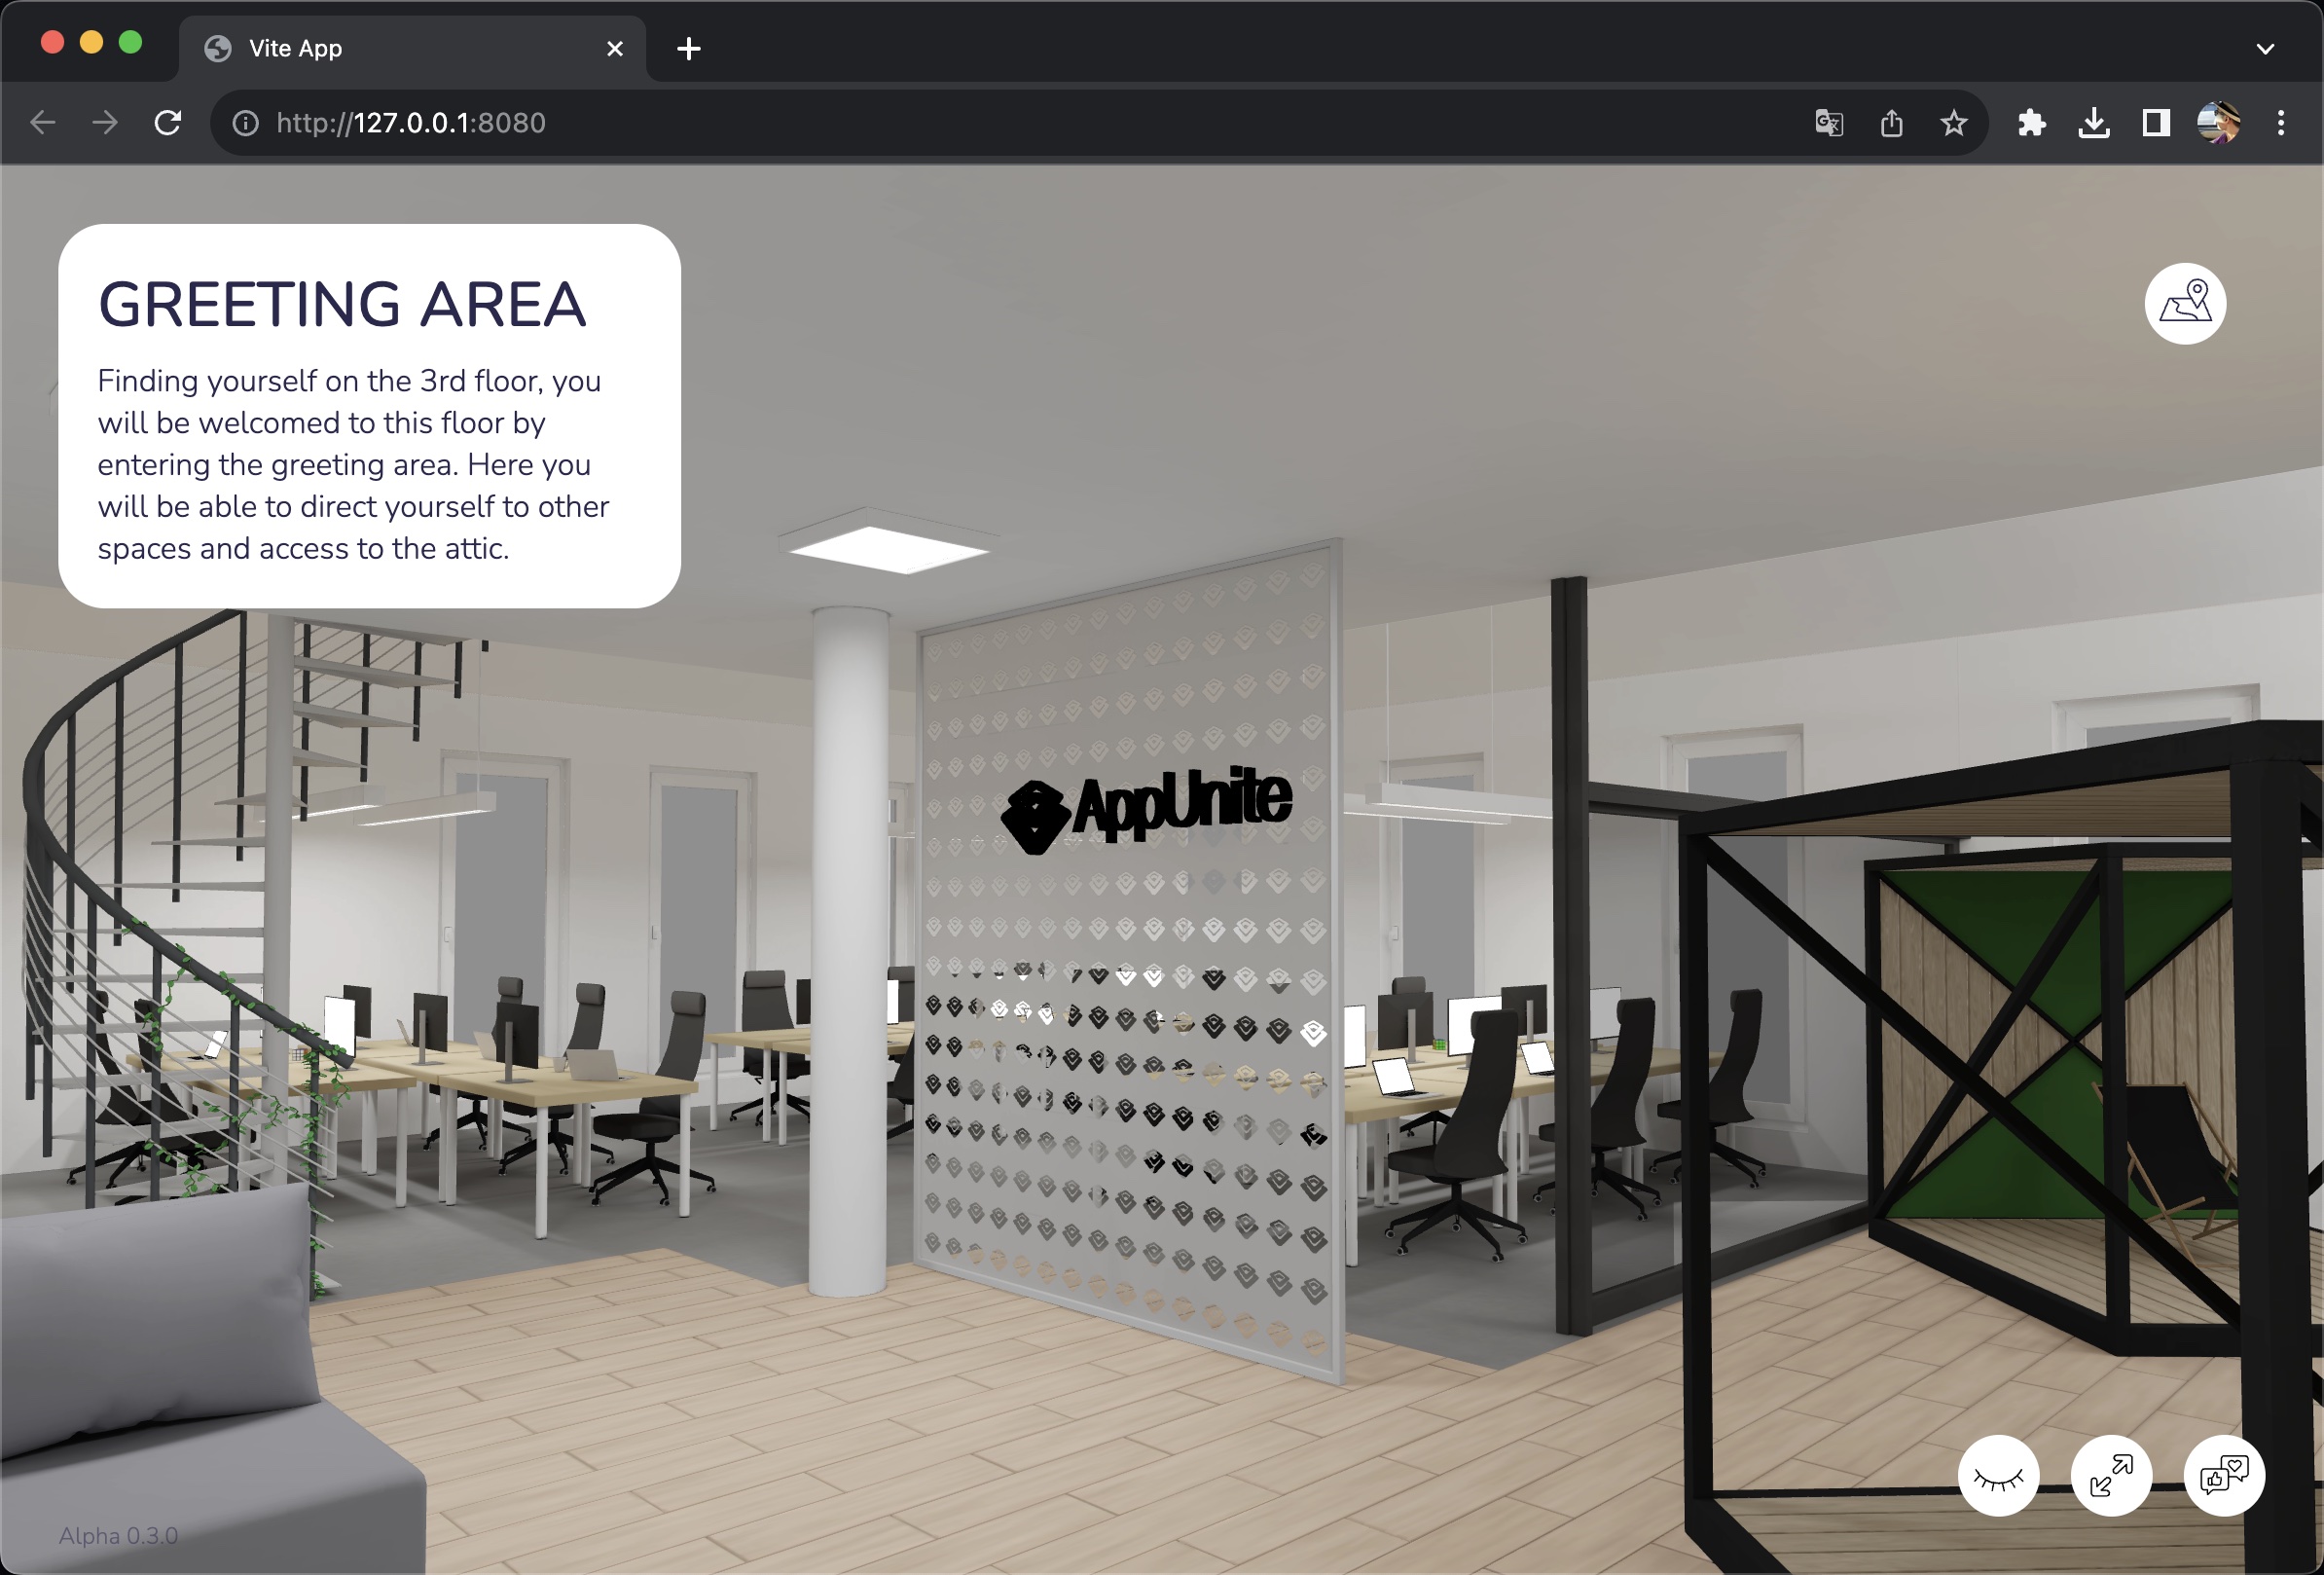Open the Extensions puzzle icon
Image resolution: width=2324 pixels, height=1575 pixels.
2031,123
